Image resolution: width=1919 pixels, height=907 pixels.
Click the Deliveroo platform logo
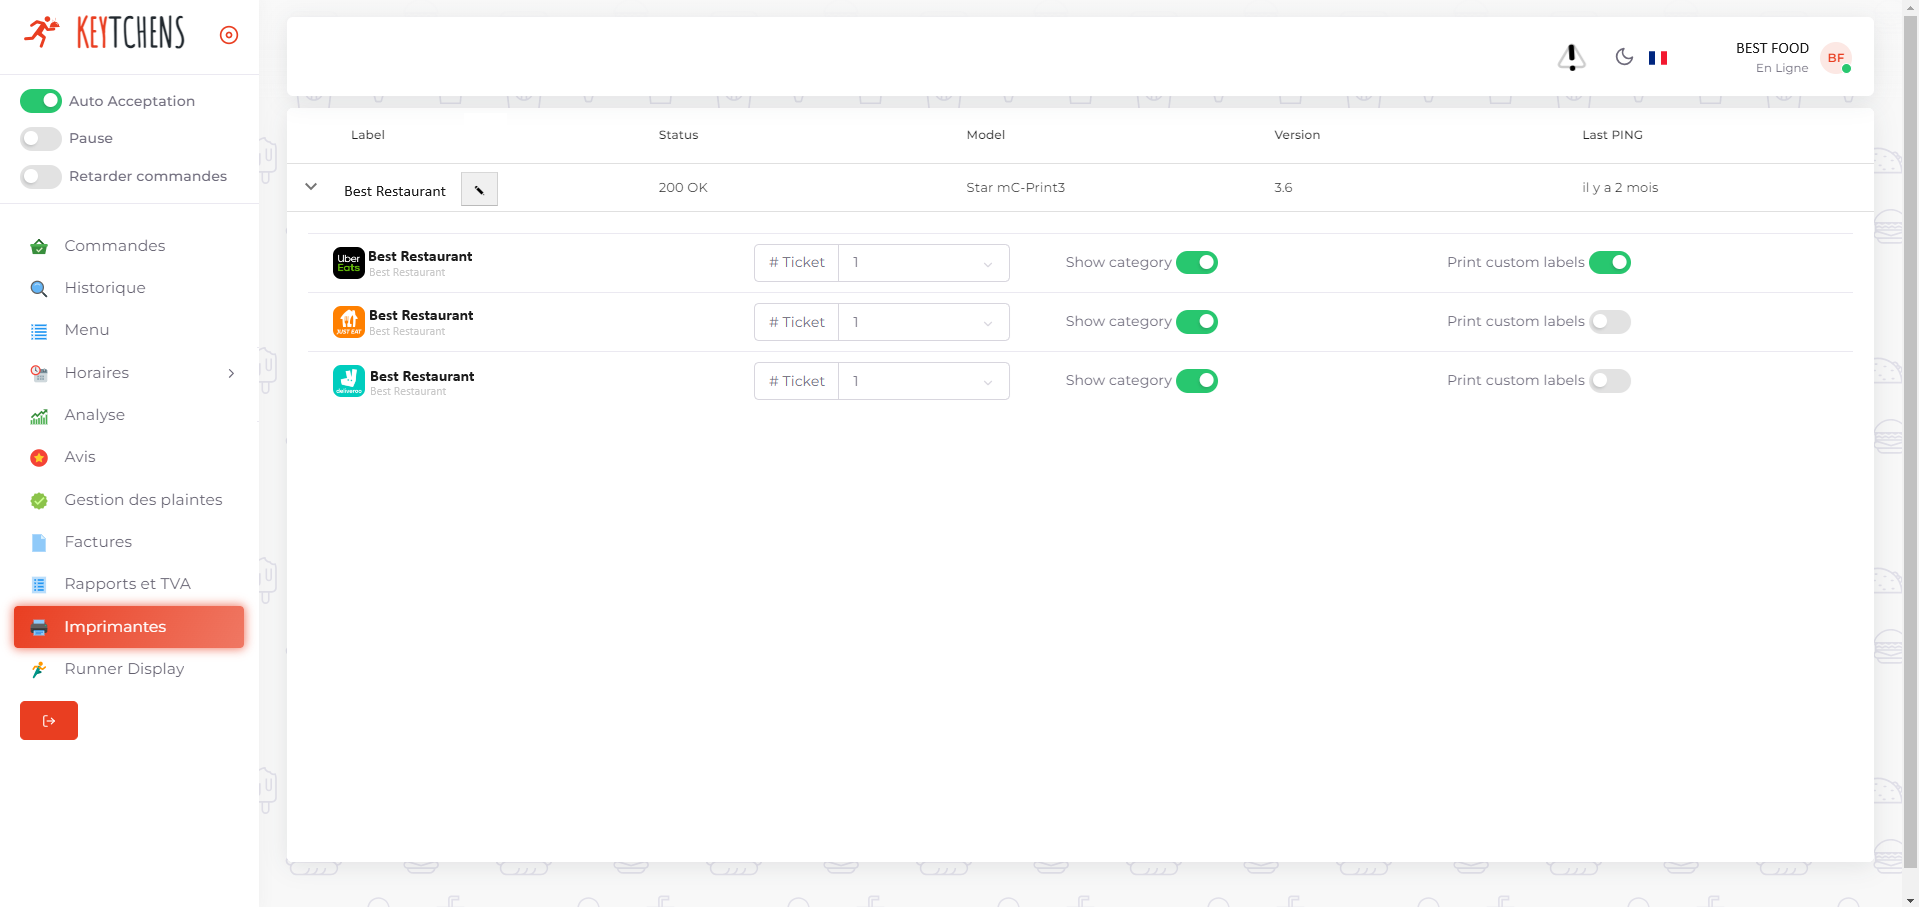(x=348, y=381)
